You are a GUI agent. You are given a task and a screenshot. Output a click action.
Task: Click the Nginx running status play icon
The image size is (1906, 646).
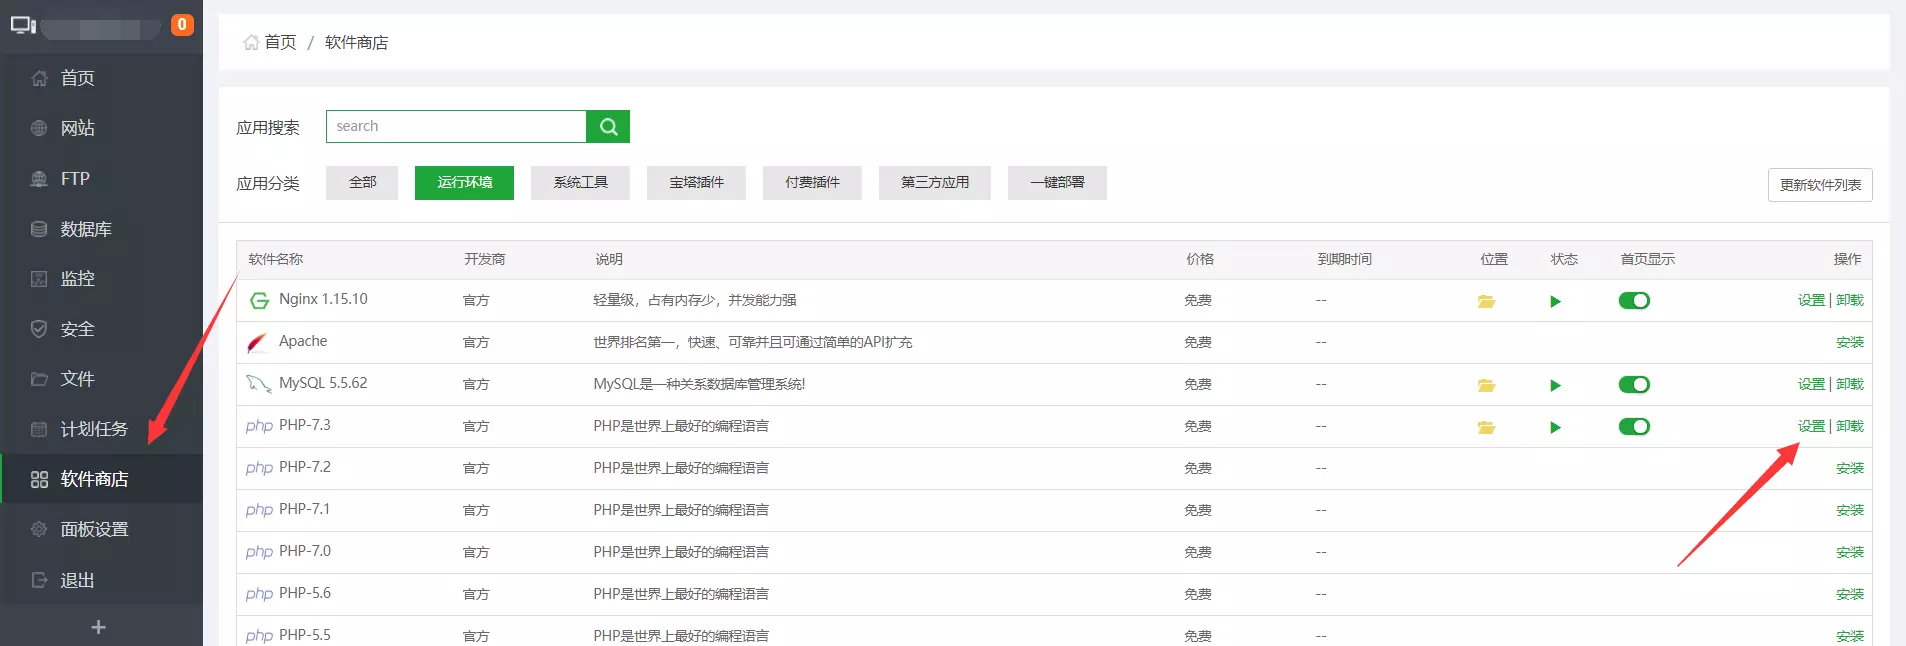(1555, 301)
